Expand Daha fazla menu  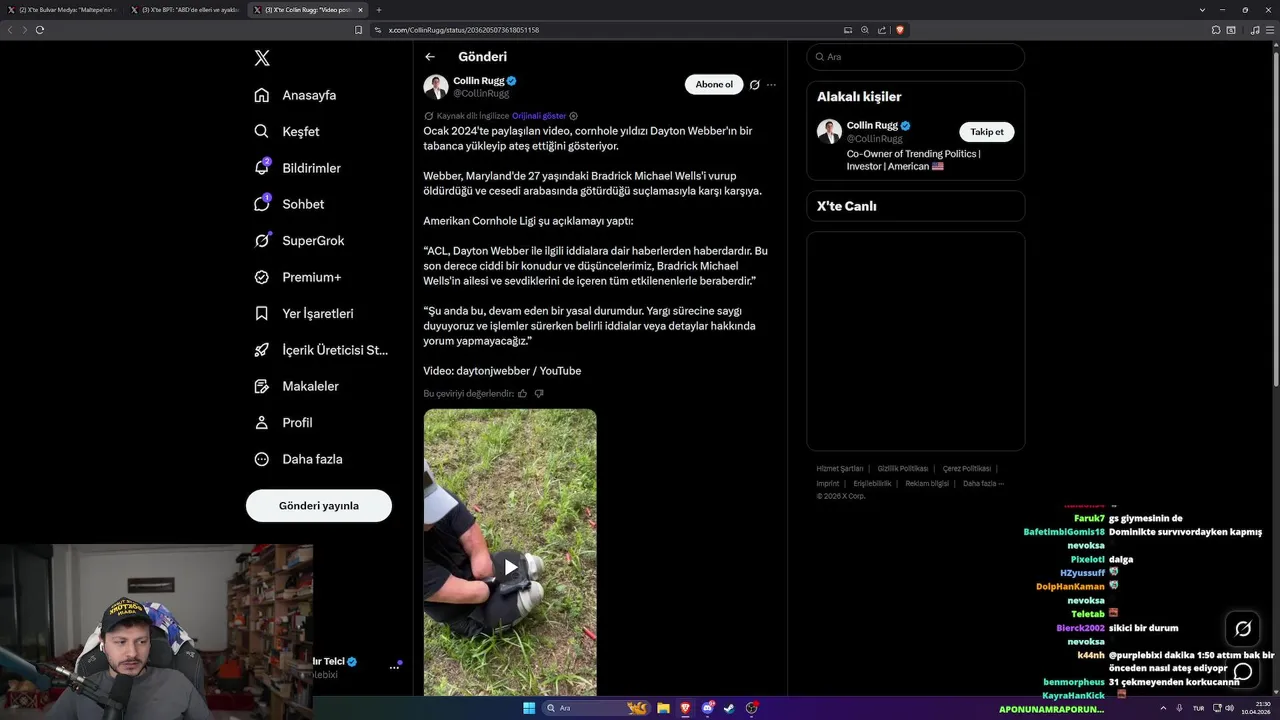click(298, 459)
